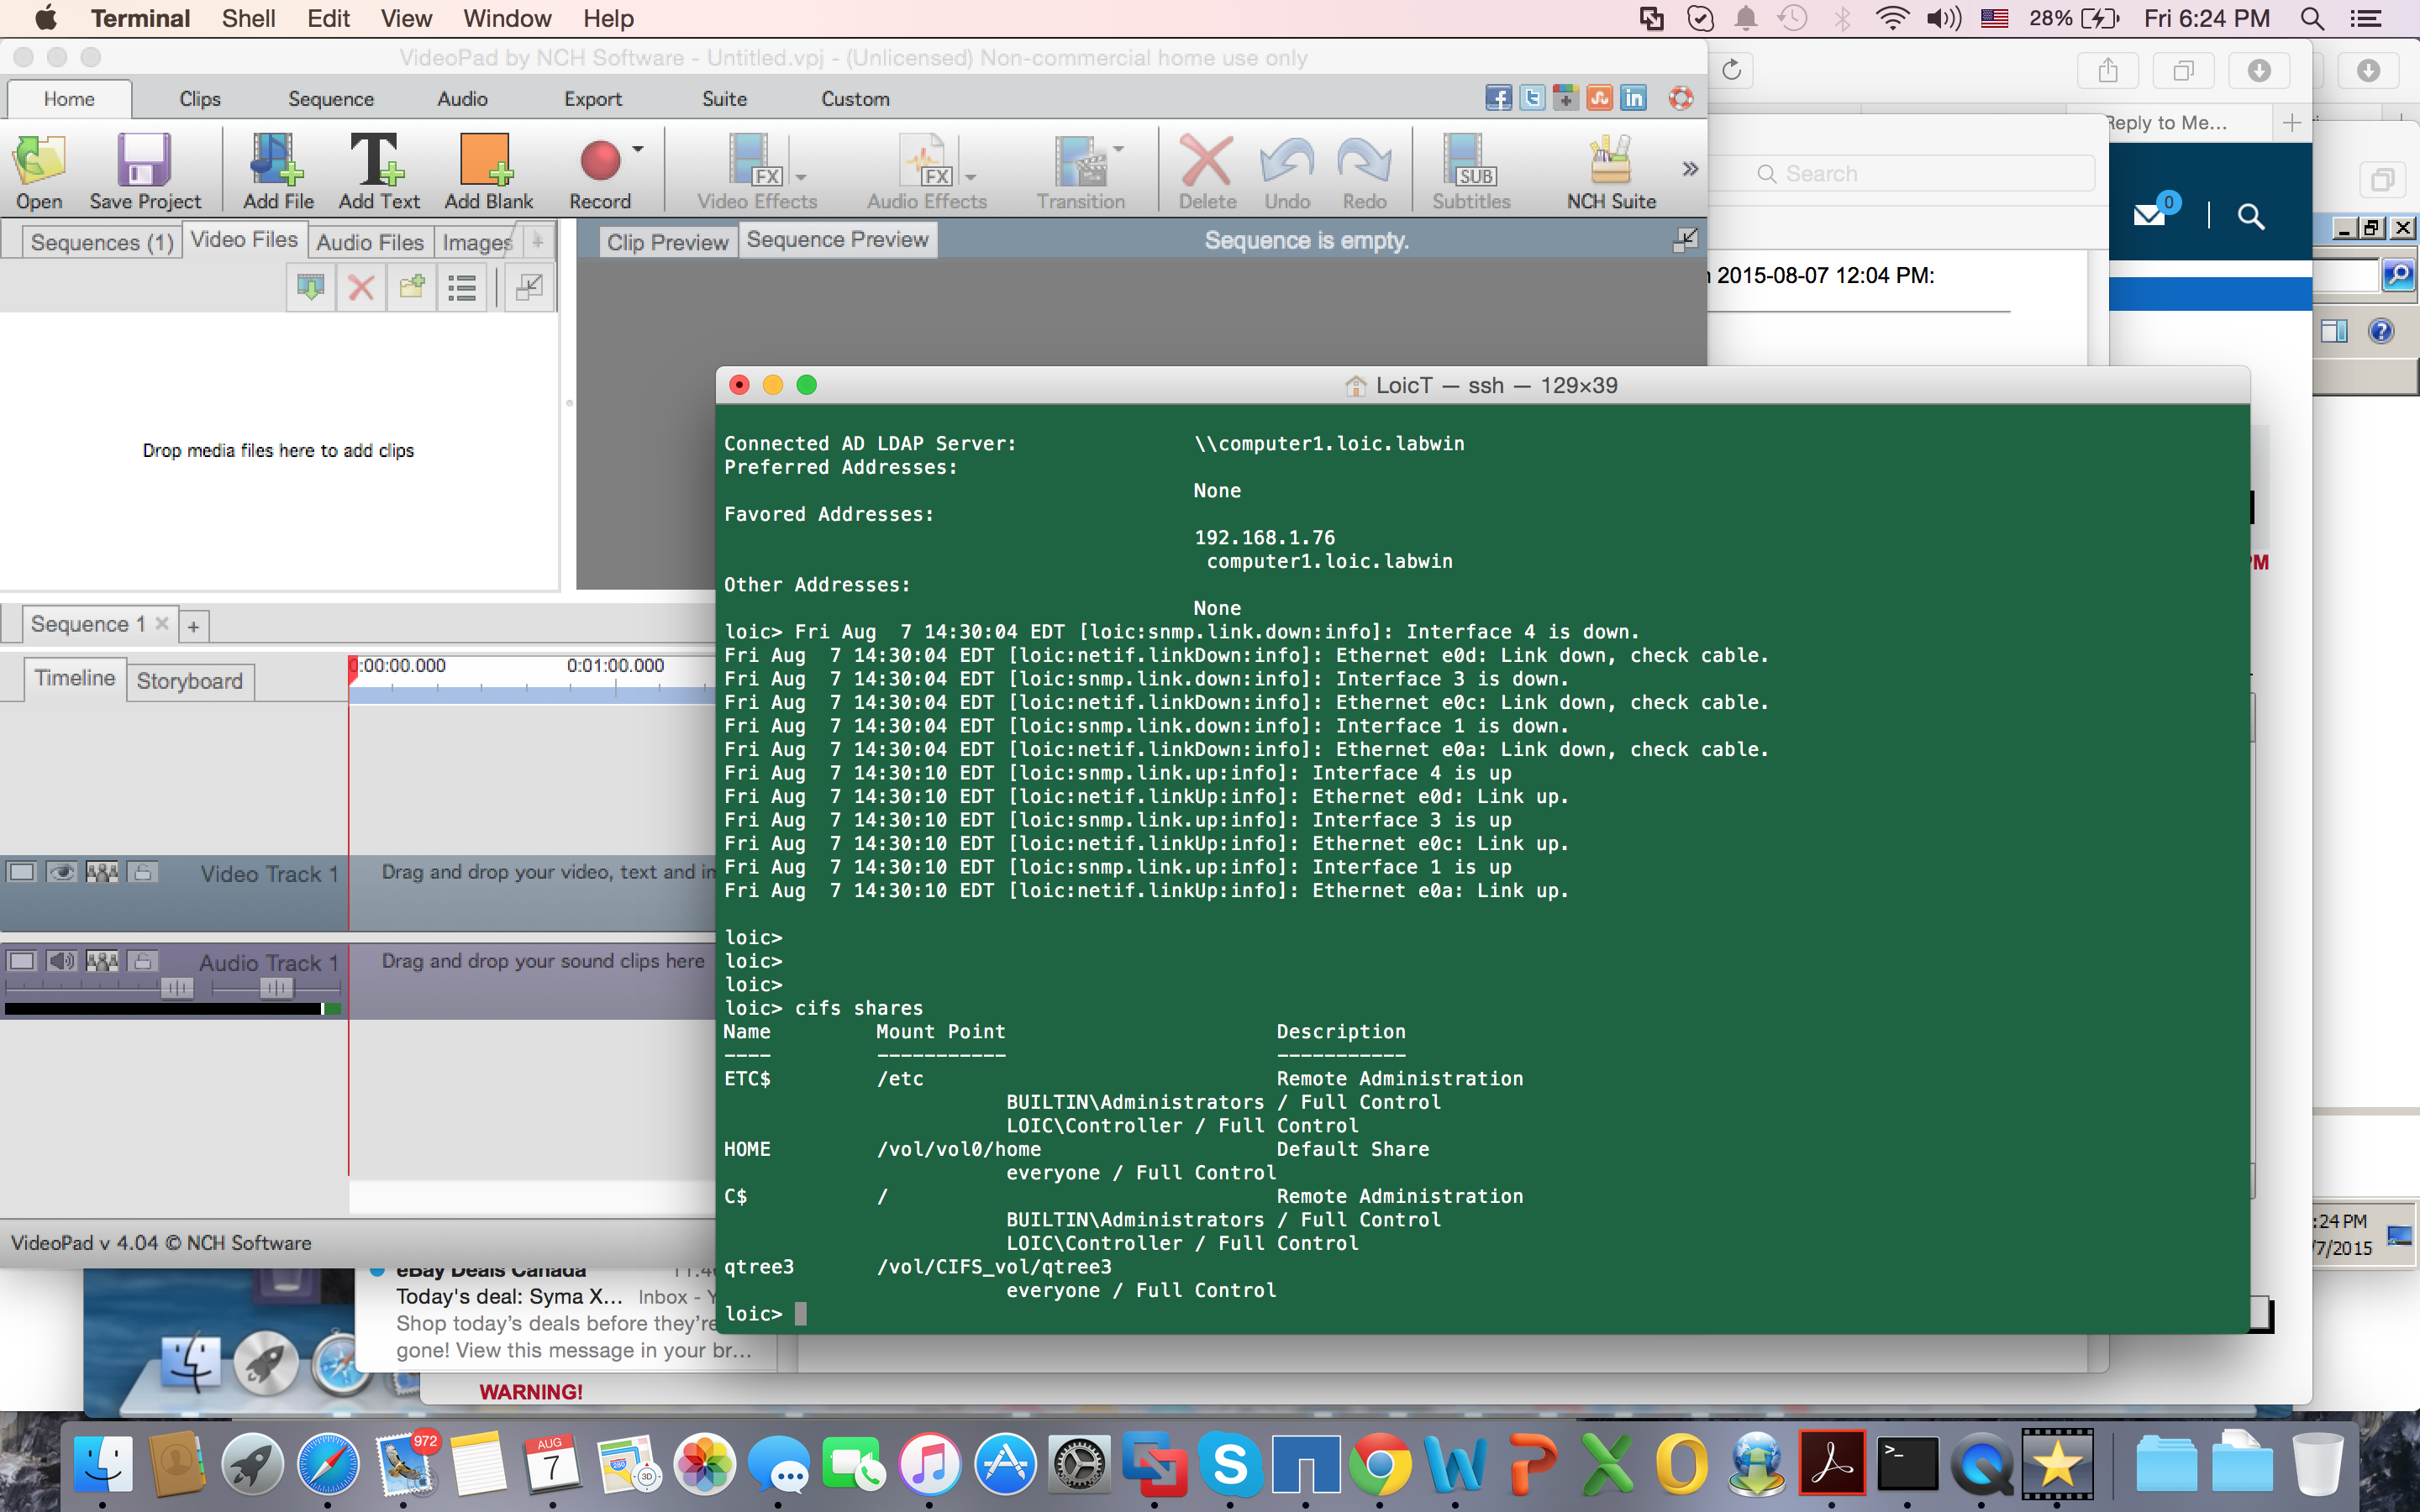Switch to Storyboard view
The image size is (2420, 1512).
click(x=190, y=681)
